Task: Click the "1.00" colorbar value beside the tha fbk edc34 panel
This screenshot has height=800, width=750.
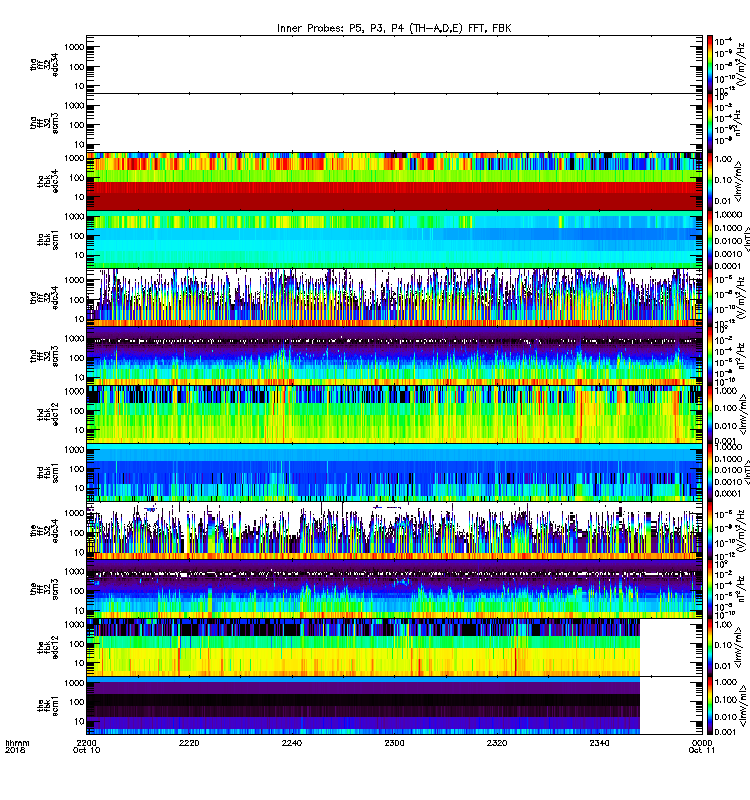Action: pyautogui.click(x=723, y=159)
